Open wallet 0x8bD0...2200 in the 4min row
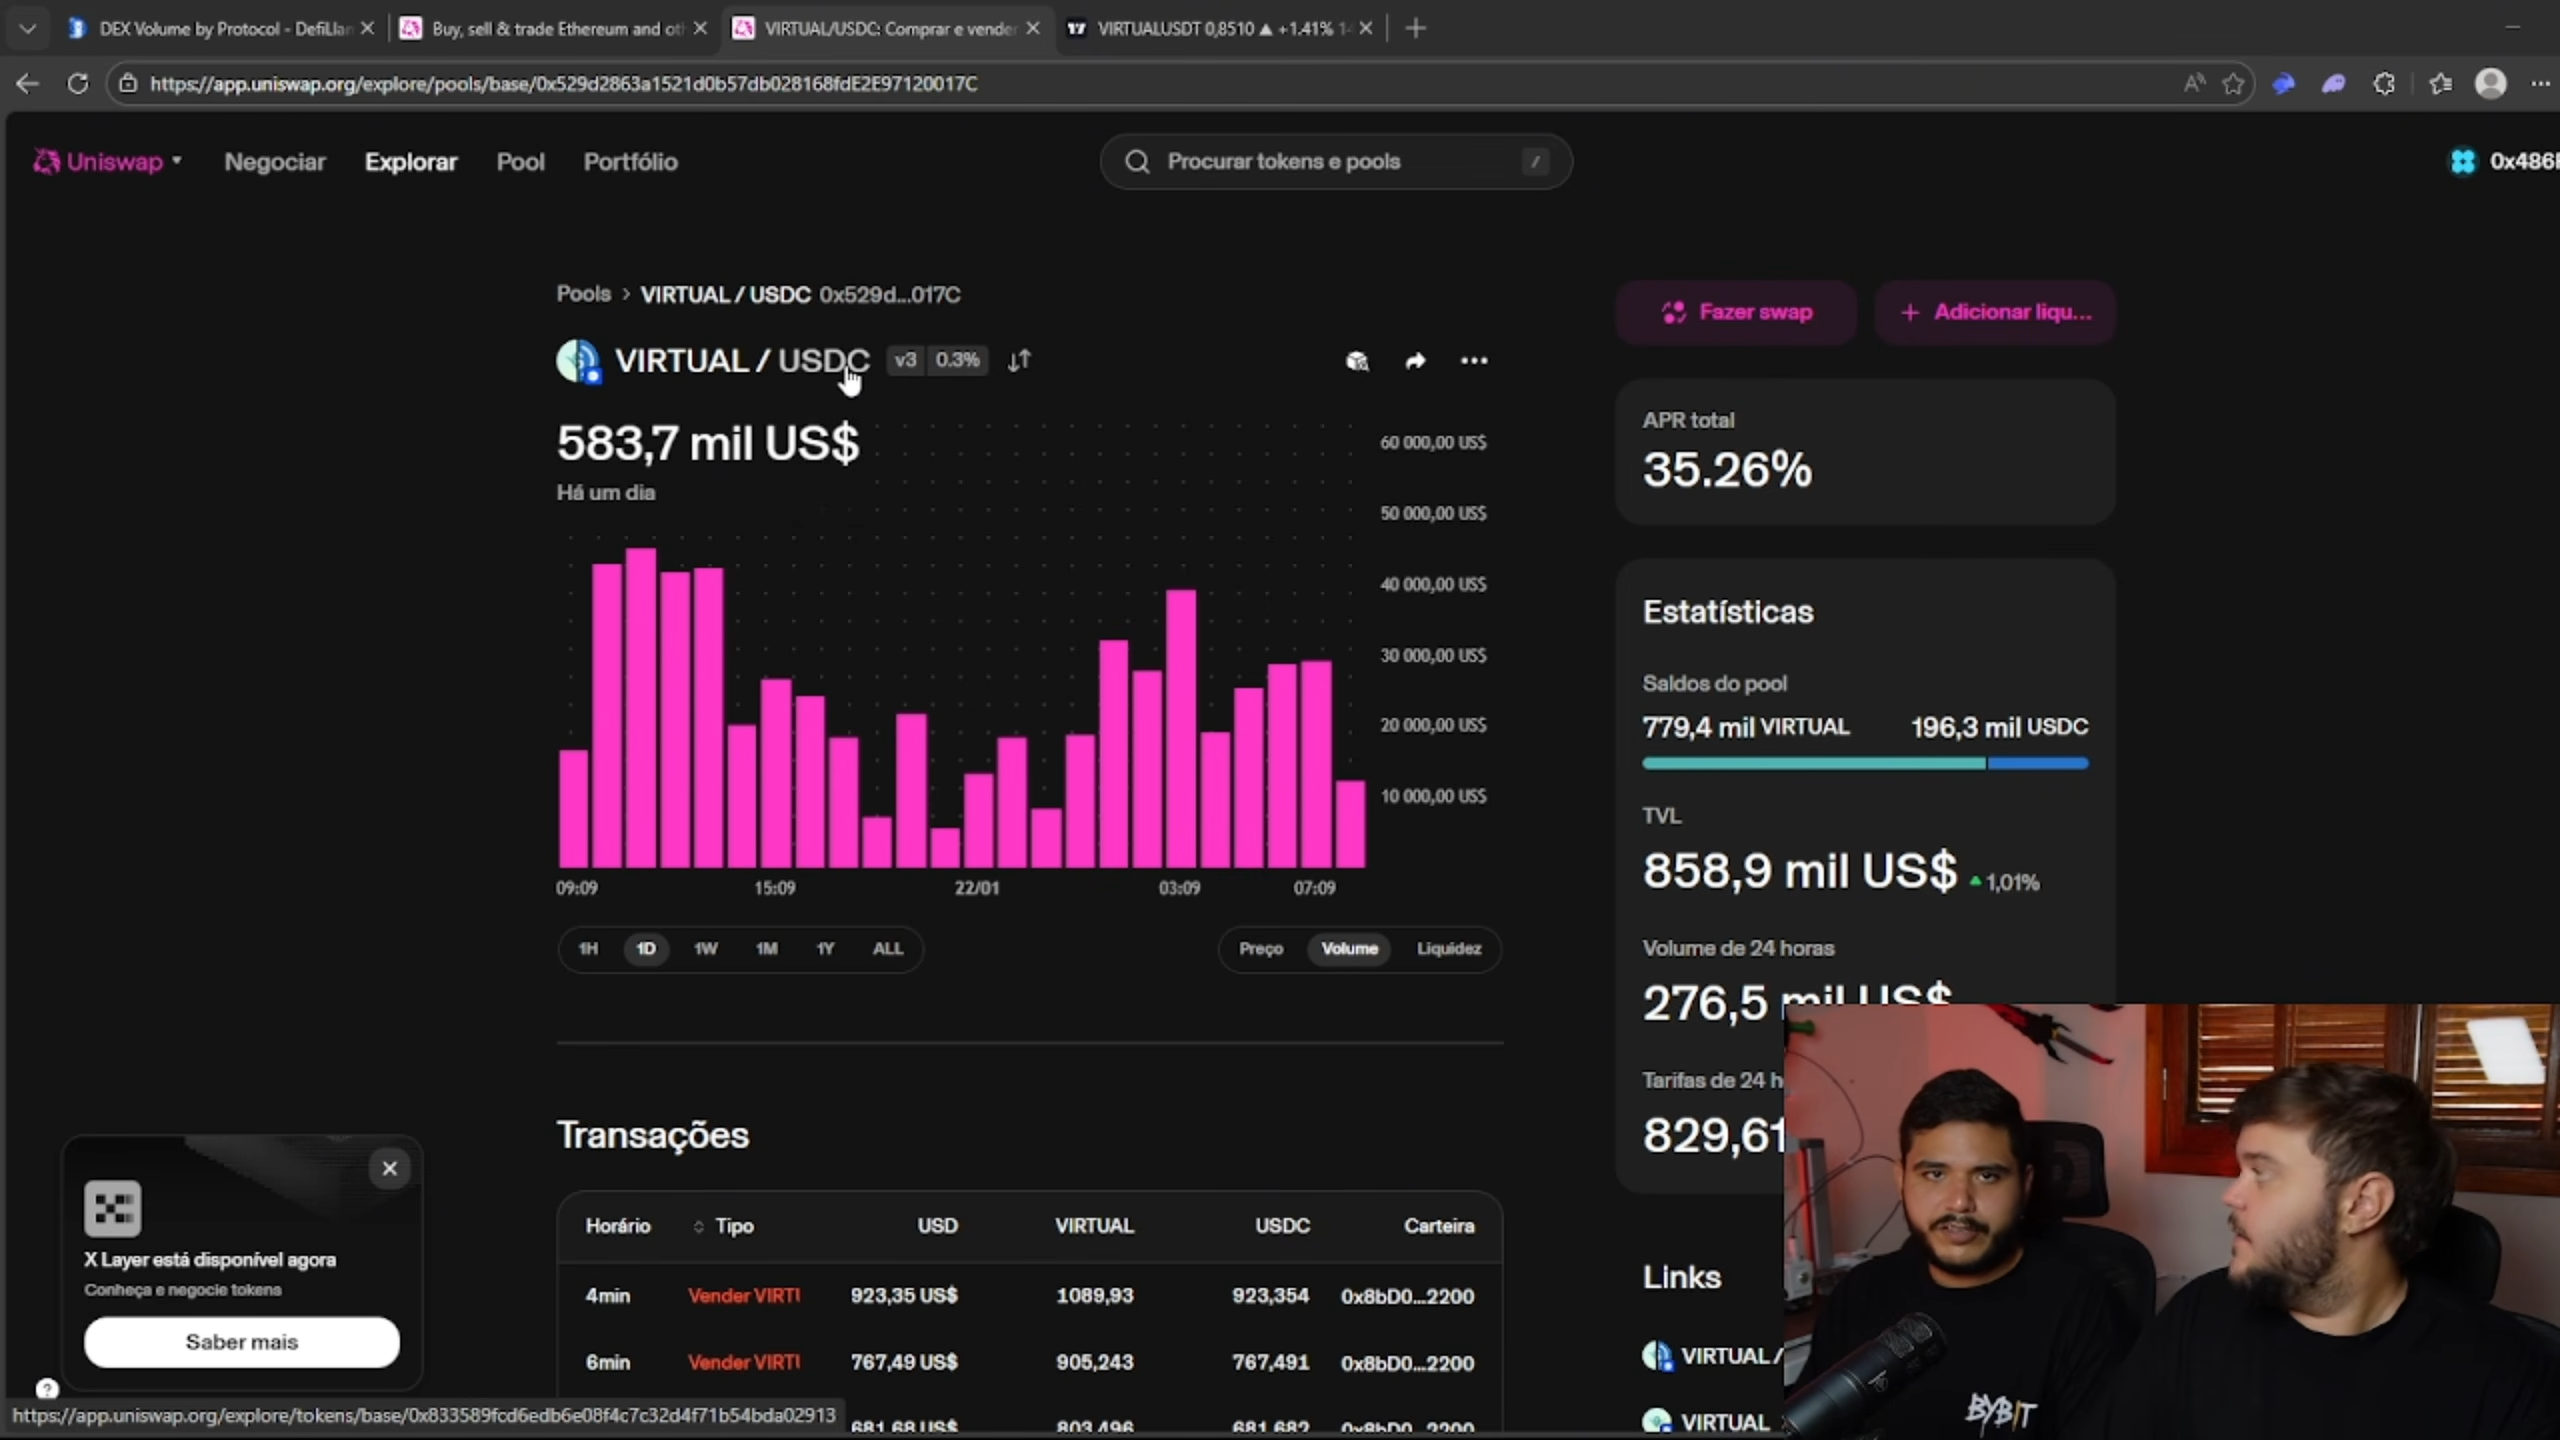The height and width of the screenshot is (1440, 2560). 1408,1296
